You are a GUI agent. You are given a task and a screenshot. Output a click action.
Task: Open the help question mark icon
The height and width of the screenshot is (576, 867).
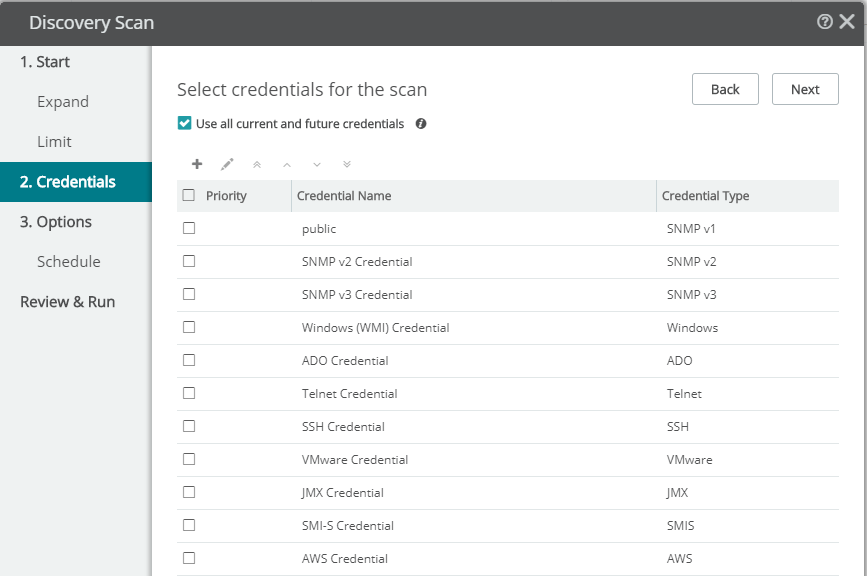[x=824, y=22]
